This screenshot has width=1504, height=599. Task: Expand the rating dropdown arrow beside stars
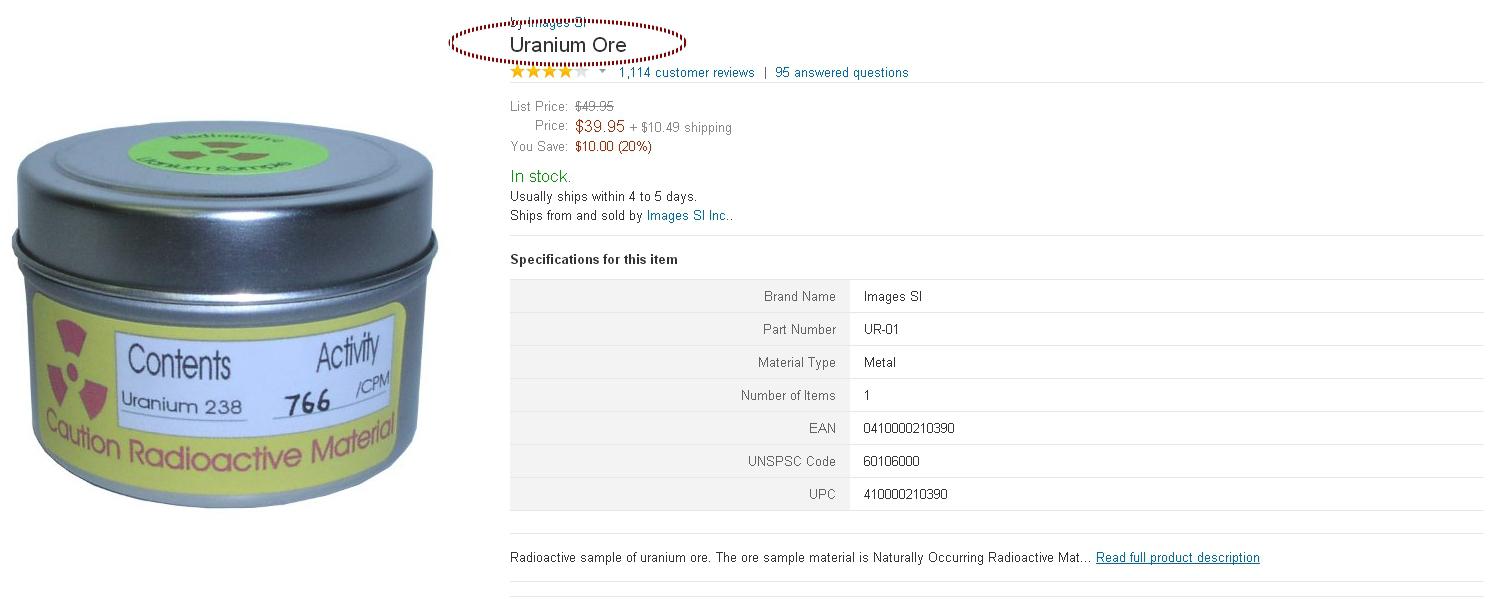(602, 72)
